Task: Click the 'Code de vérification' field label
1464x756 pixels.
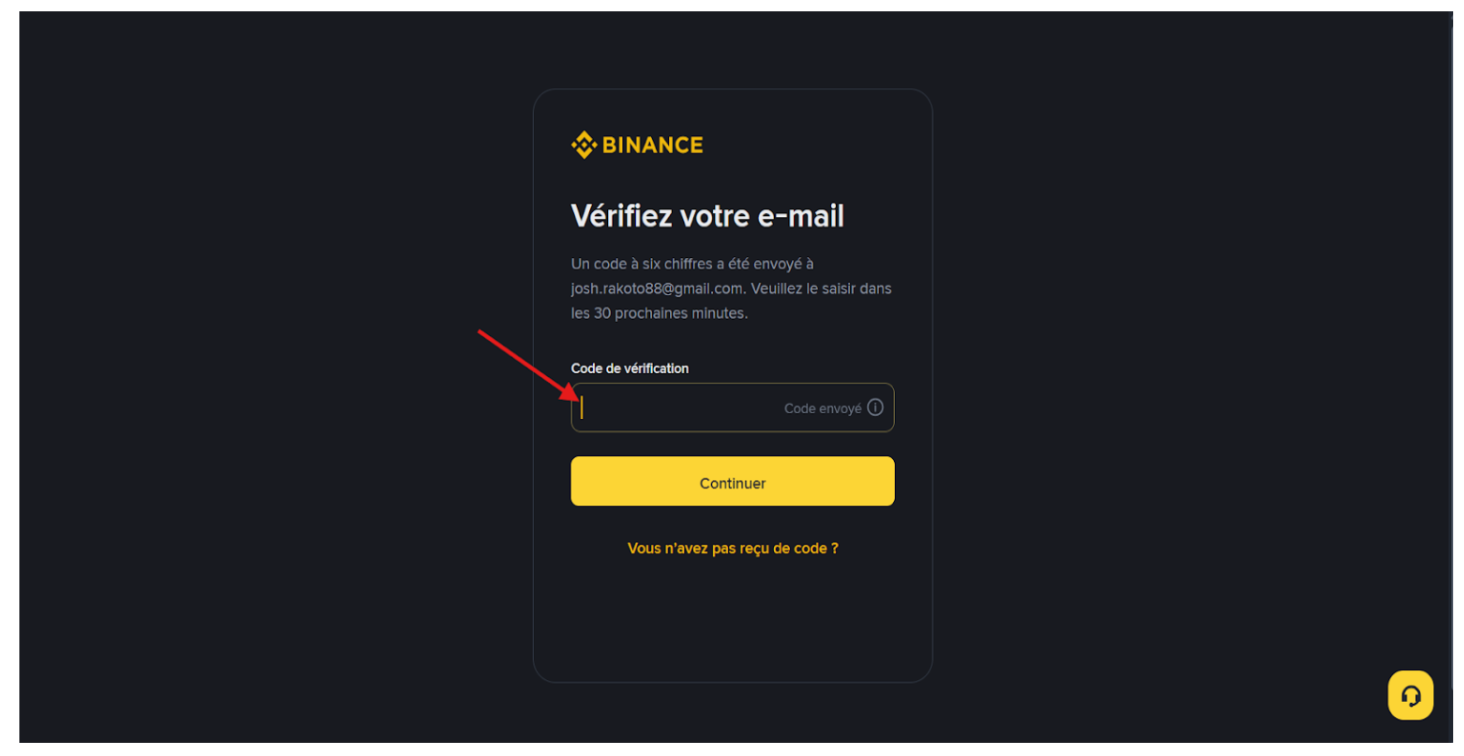Action: [x=629, y=368]
